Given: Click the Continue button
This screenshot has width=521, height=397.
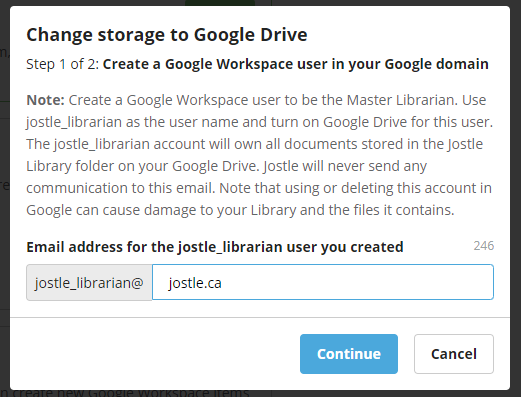Looking at the screenshot, I should click(349, 354).
